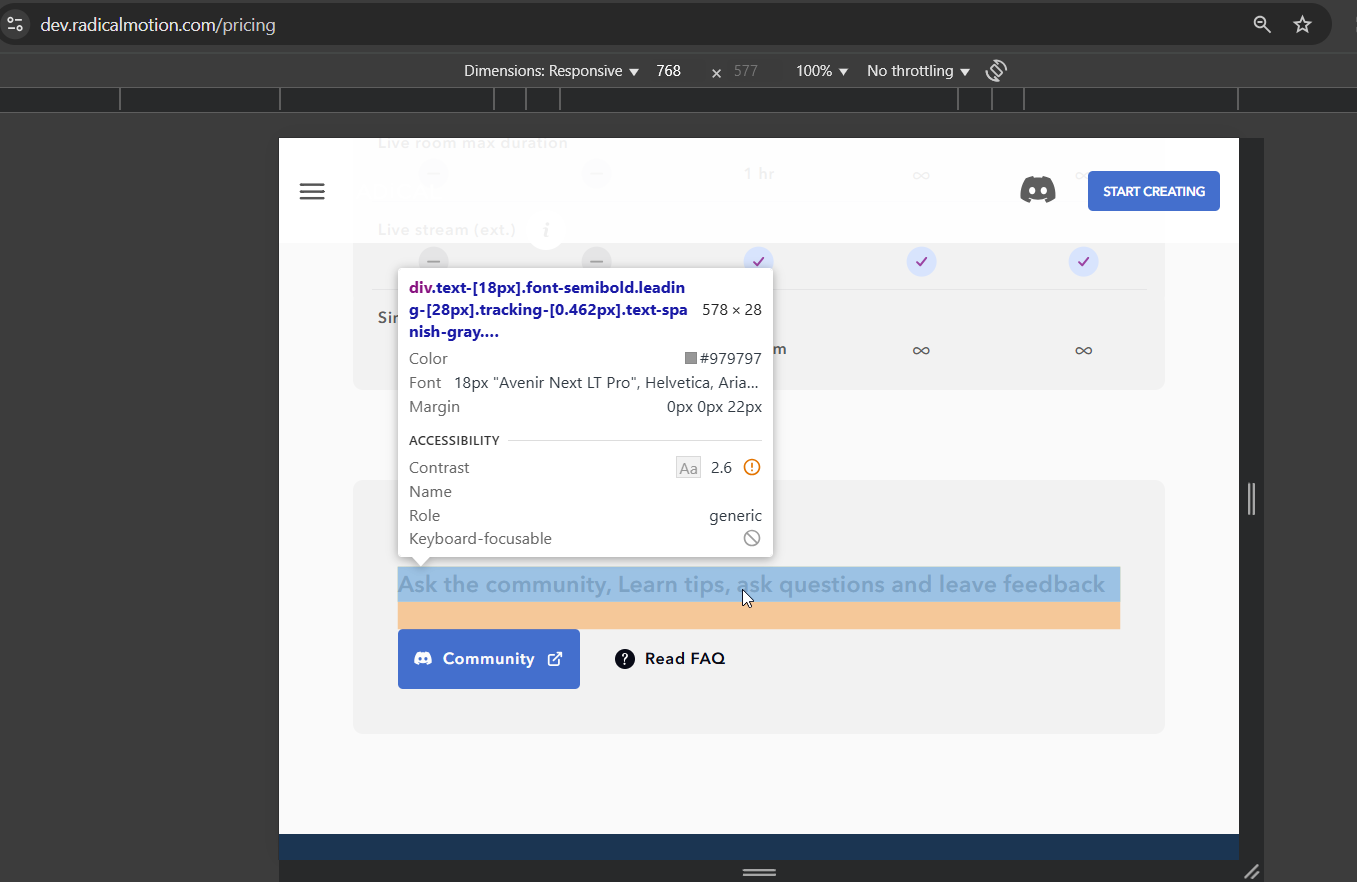Click the browser zoom magnifier icon
1357x882 pixels.
click(x=1262, y=25)
